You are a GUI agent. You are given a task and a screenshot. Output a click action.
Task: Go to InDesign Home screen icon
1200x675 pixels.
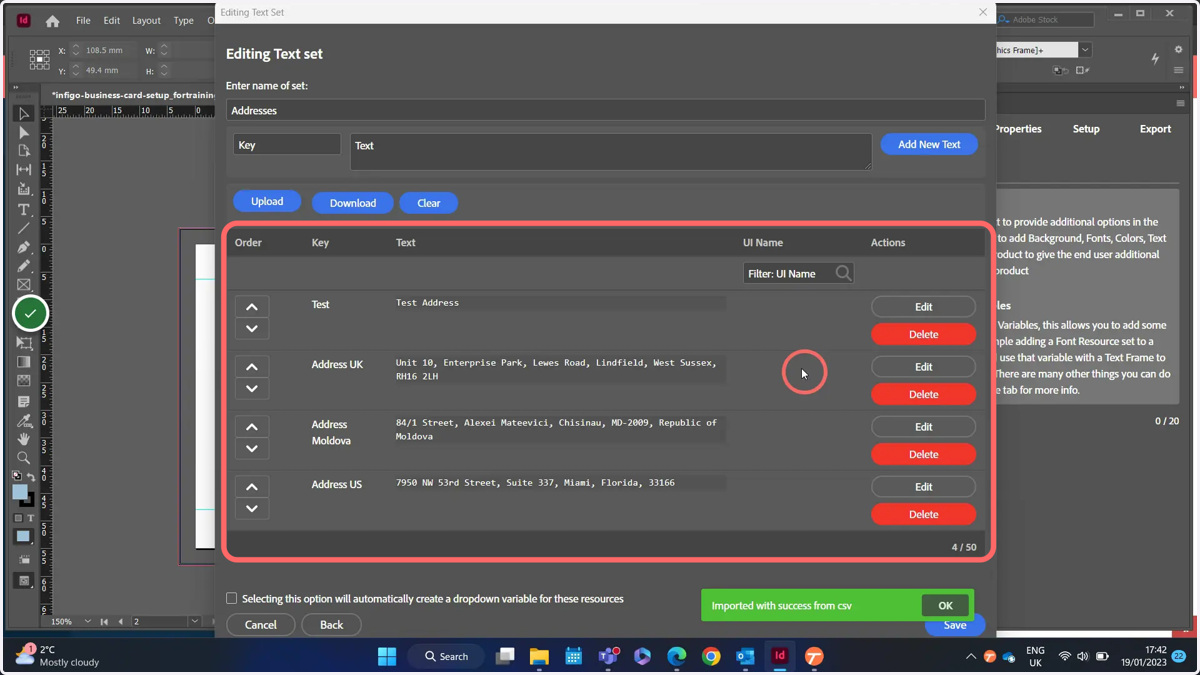pyautogui.click(x=52, y=20)
